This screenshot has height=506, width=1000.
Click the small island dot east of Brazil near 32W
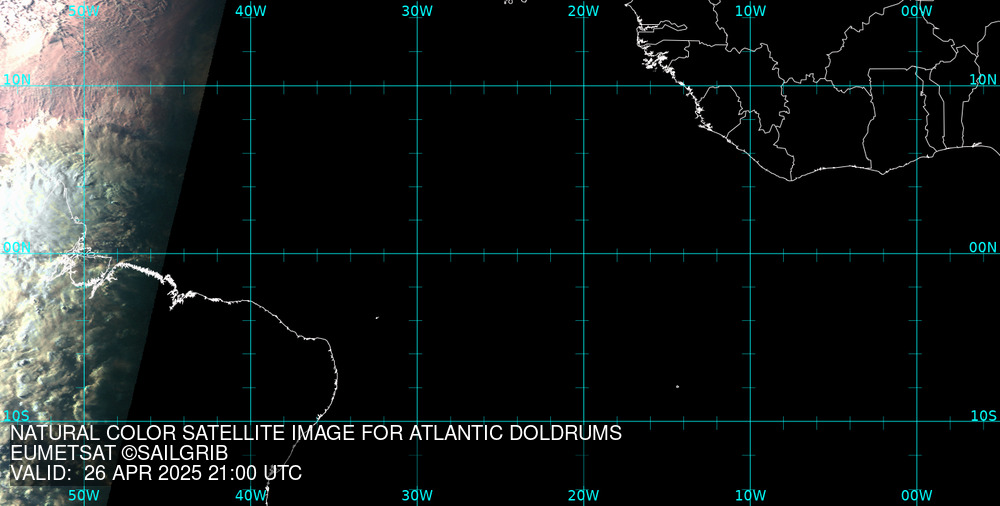pyautogui.click(x=377, y=318)
